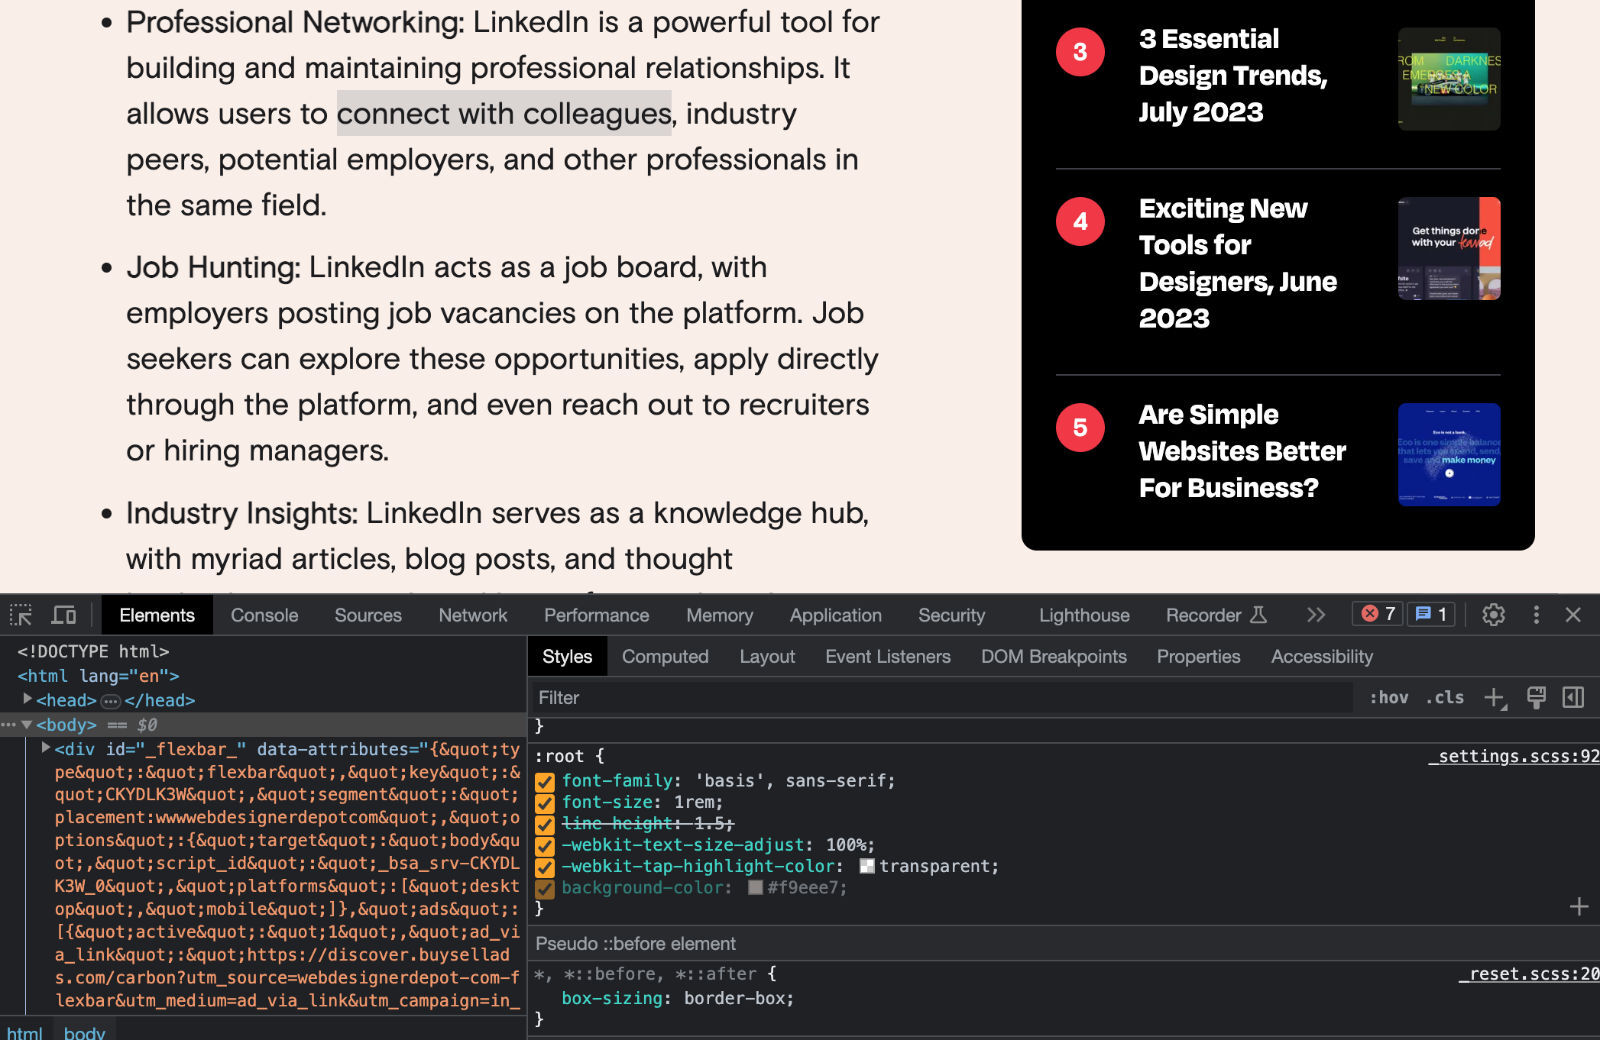The height and width of the screenshot is (1040, 1600).
Task: Enable the line-height property checkbox
Action: pyautogui.click(x=545, y=824)
